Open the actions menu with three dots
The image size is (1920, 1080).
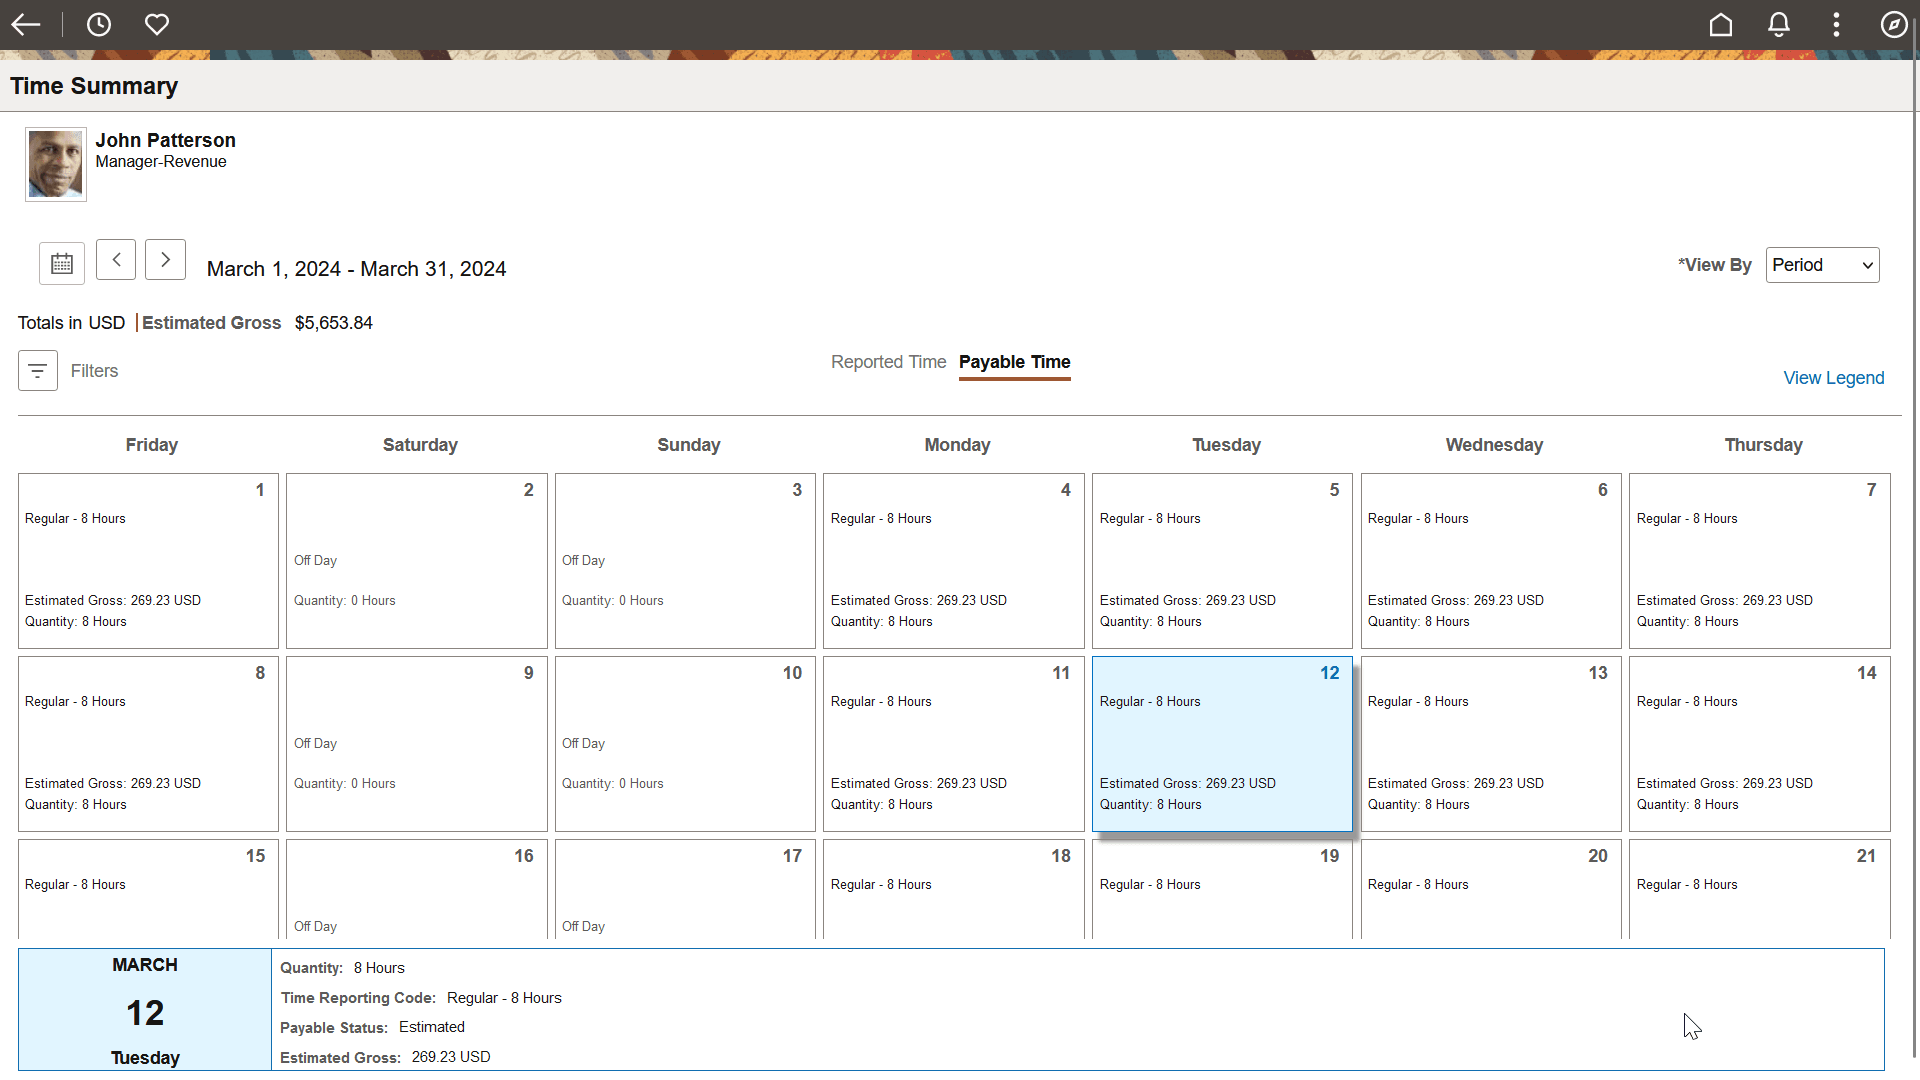[1837, 24]
